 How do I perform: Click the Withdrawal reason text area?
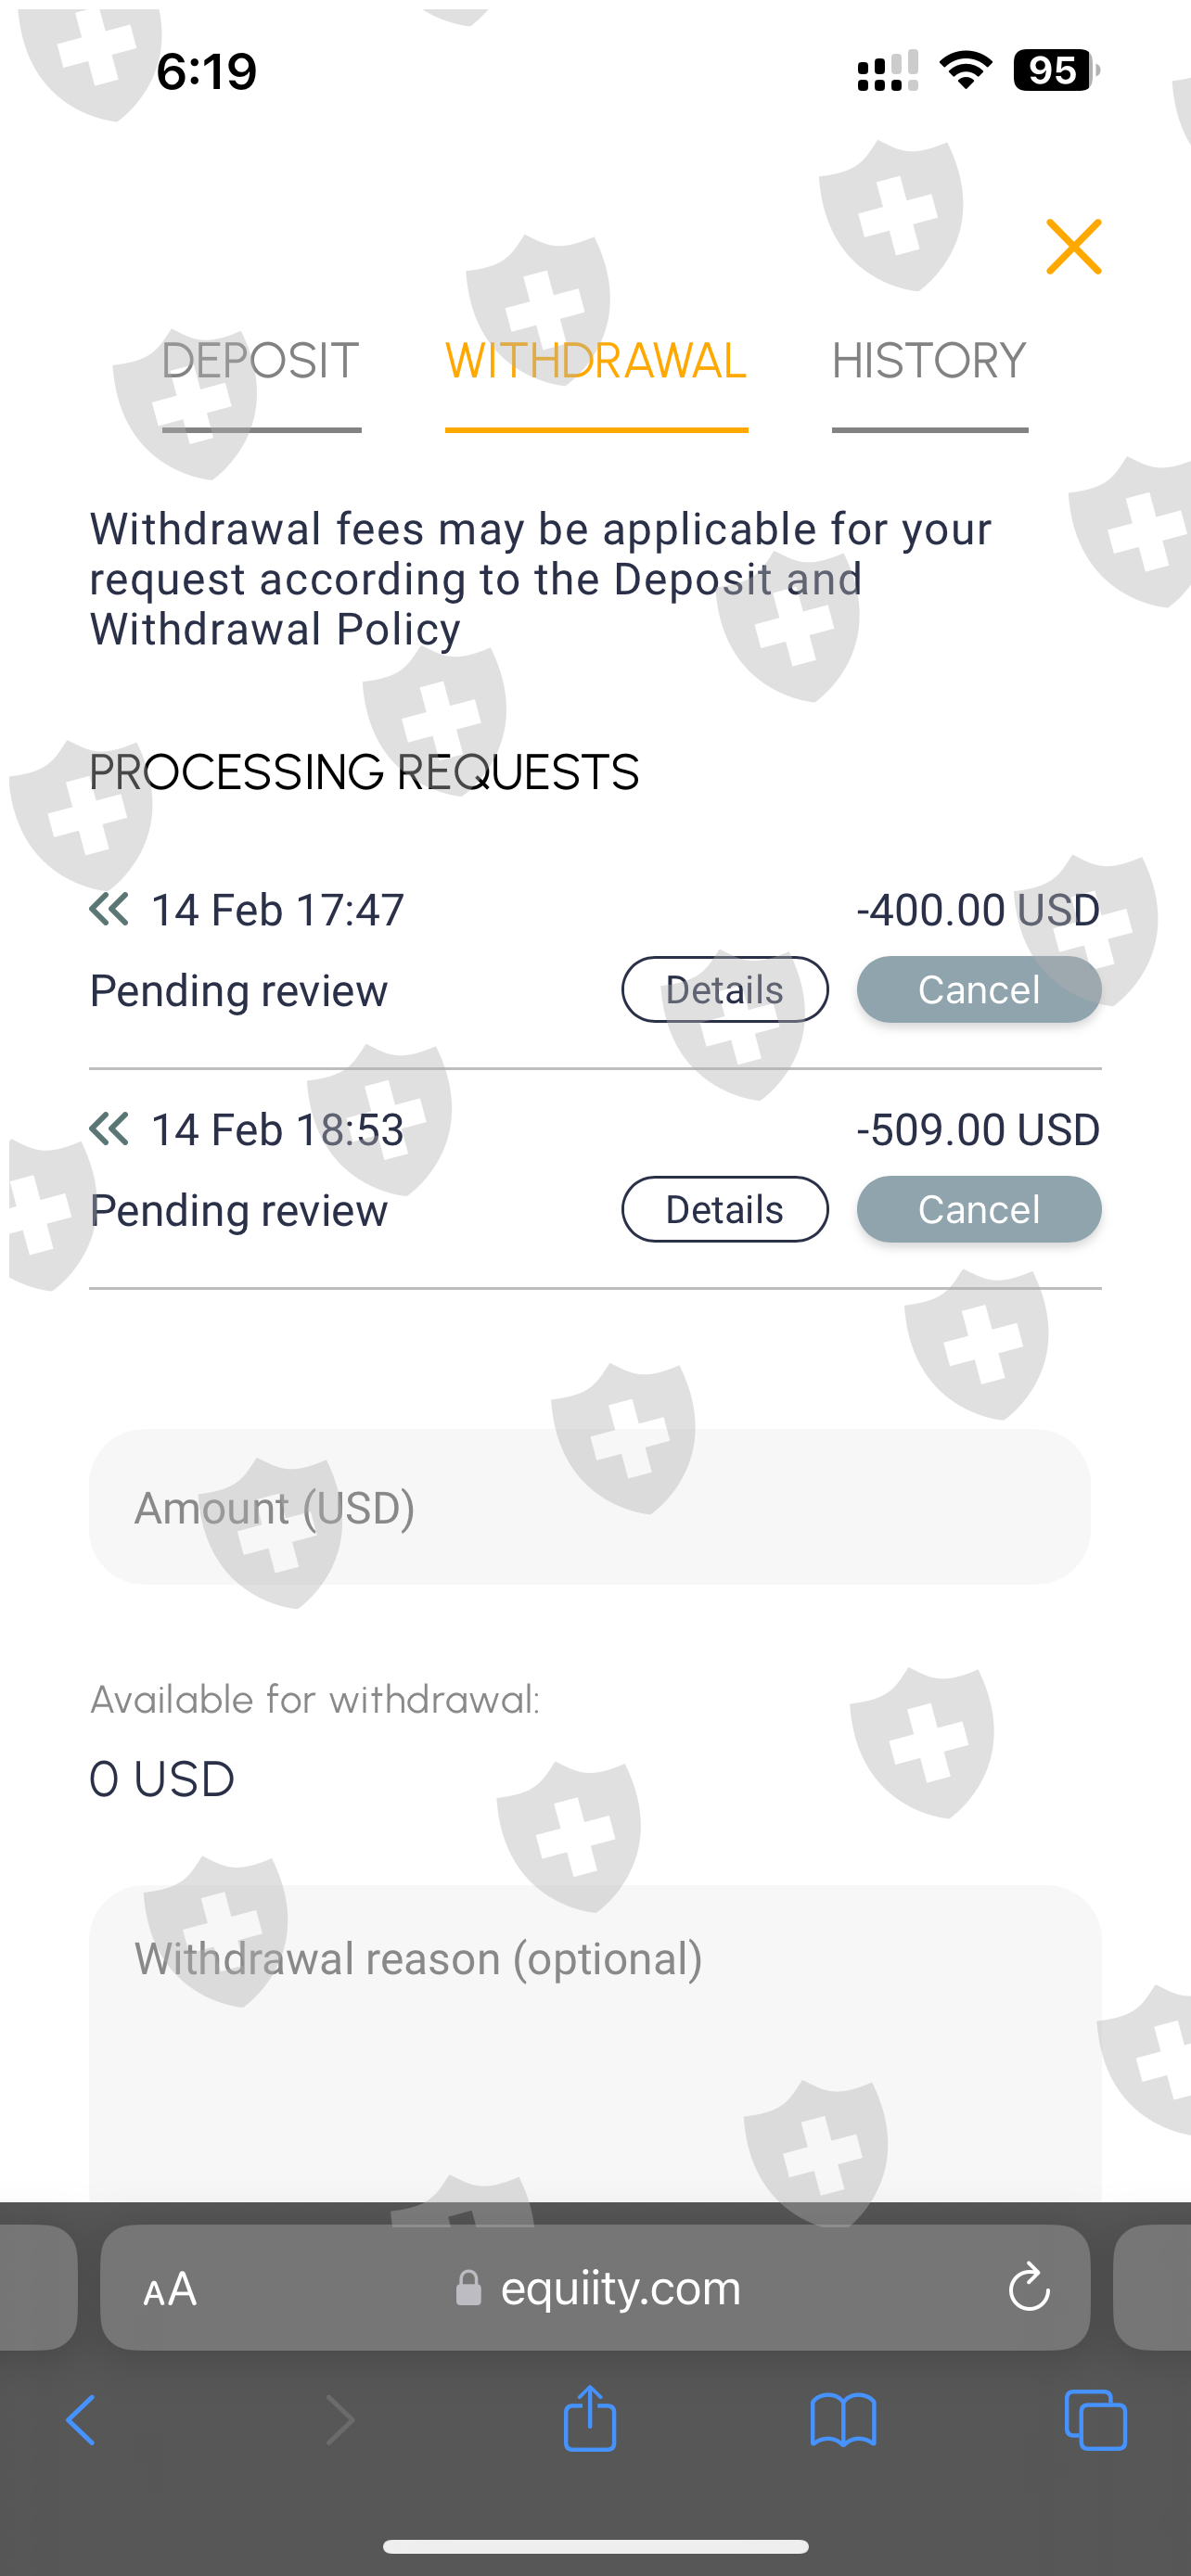click(x=595, y=2040)
